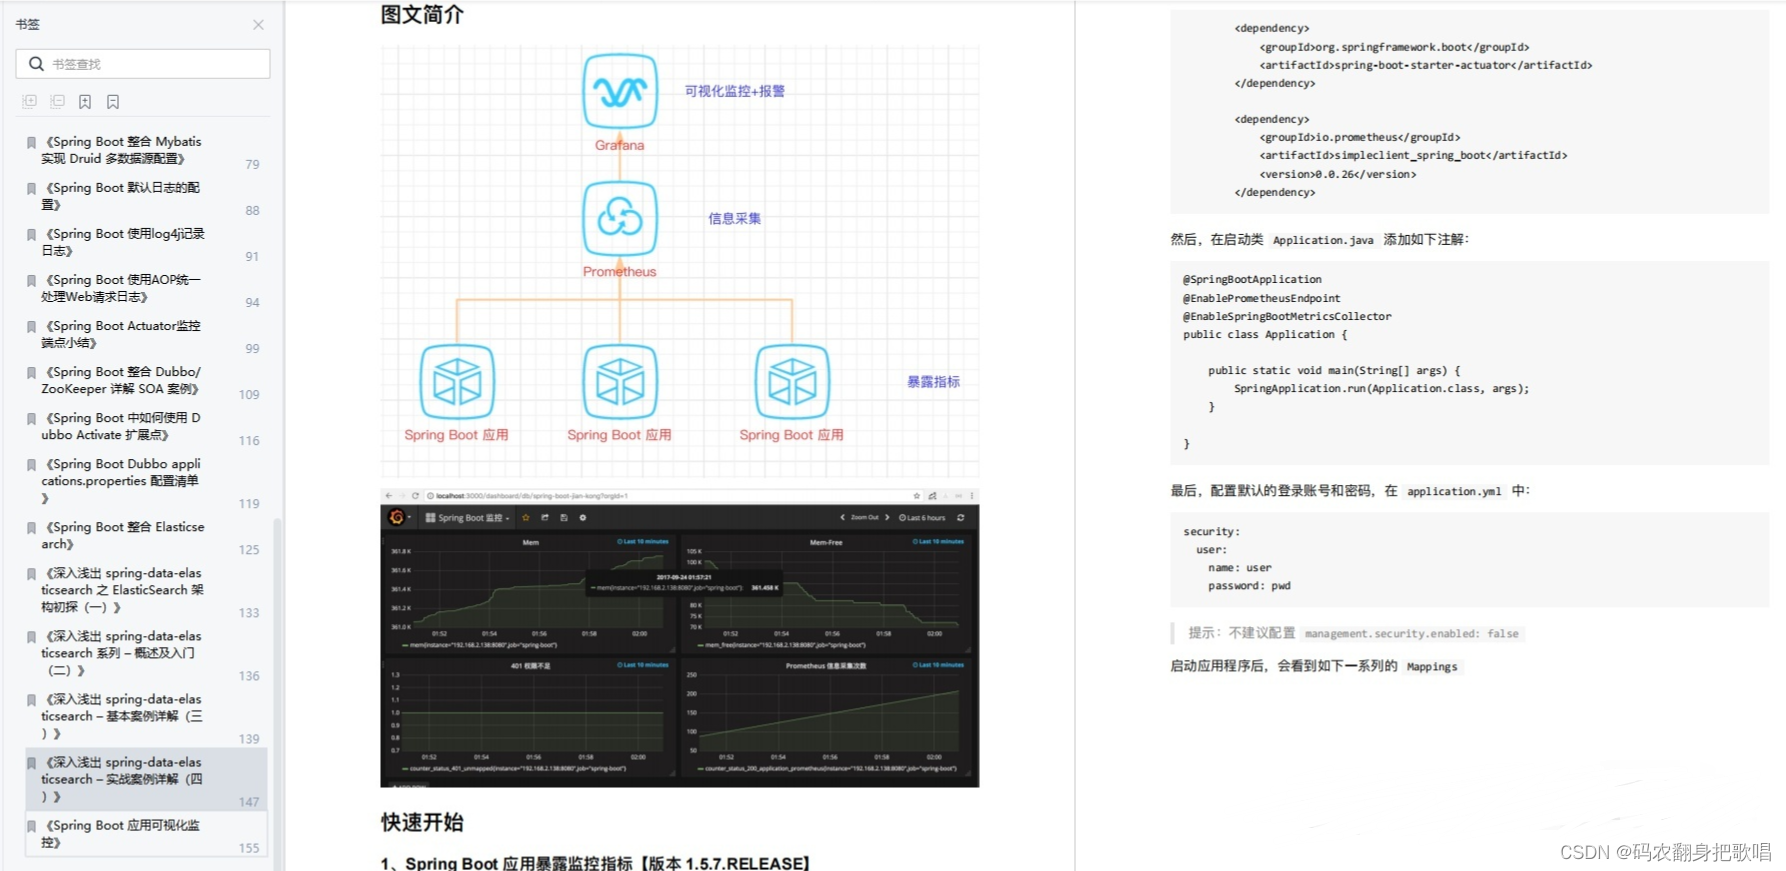Open bookmark 《Spring Boot 使用AOP统一处理Web请求日志》
The width and height of the screenshot is (1786, 871).
(121, 288)
